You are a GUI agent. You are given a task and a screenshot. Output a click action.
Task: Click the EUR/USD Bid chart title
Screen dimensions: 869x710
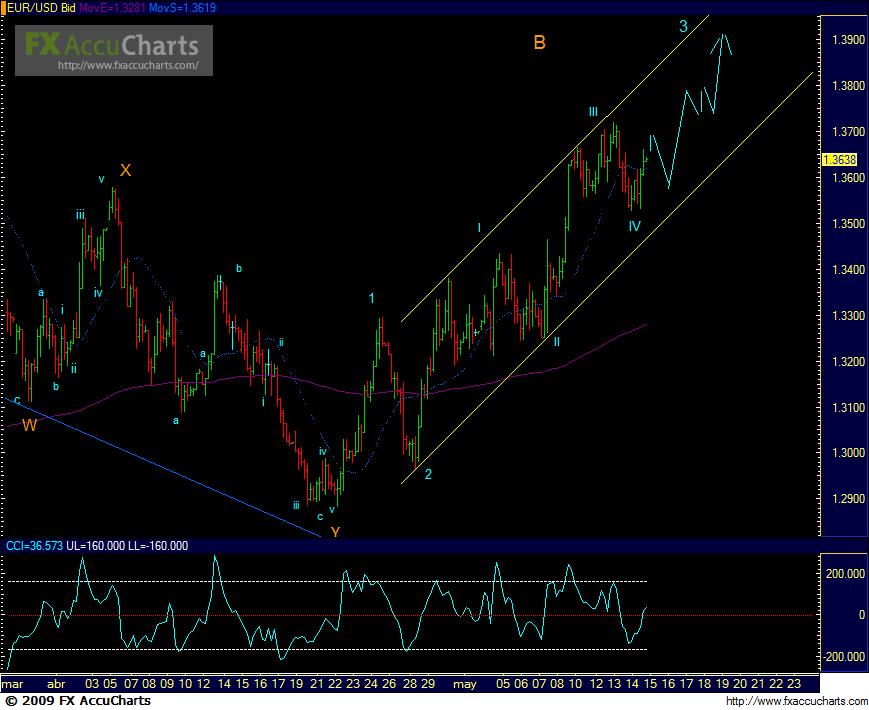36,8
